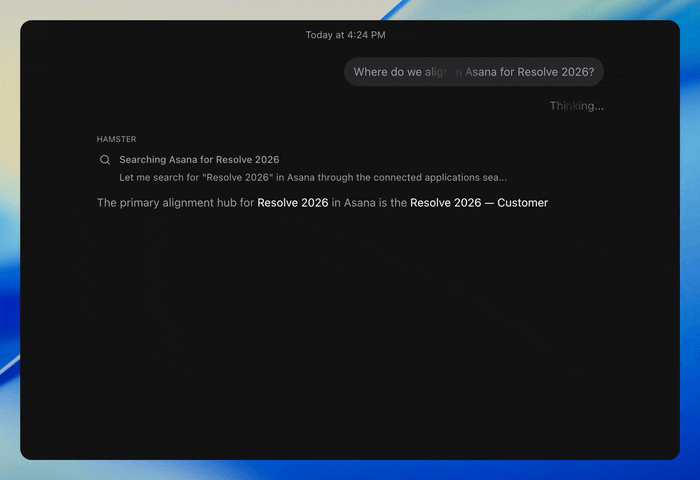Click the first bold "Resolve 2026" in the reply
This screenshot has width=700, height=480.
coord(293,203)
